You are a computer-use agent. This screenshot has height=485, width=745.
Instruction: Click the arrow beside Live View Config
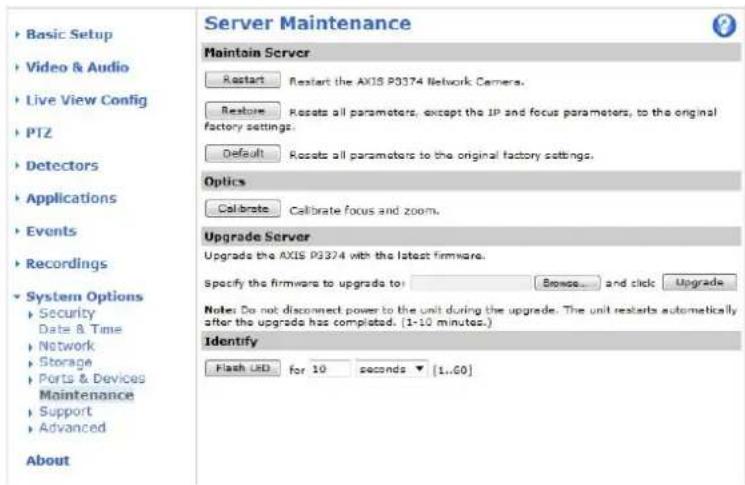[18, 100]
